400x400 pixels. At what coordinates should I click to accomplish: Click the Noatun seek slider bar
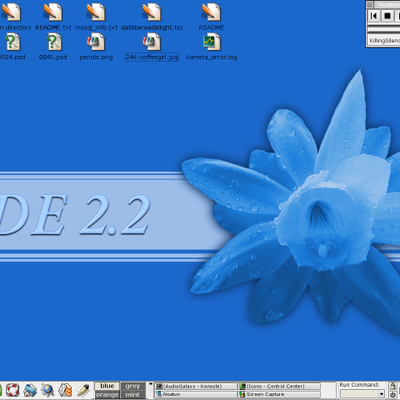(383, 30)
